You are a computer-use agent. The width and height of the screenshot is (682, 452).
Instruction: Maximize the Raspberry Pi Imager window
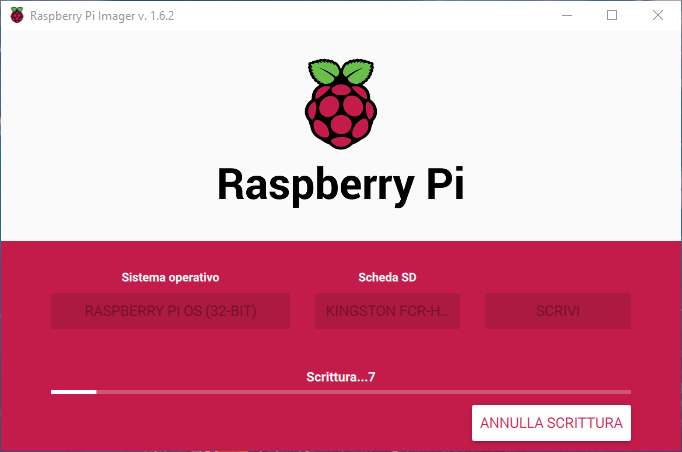click(x=612, y=15)
